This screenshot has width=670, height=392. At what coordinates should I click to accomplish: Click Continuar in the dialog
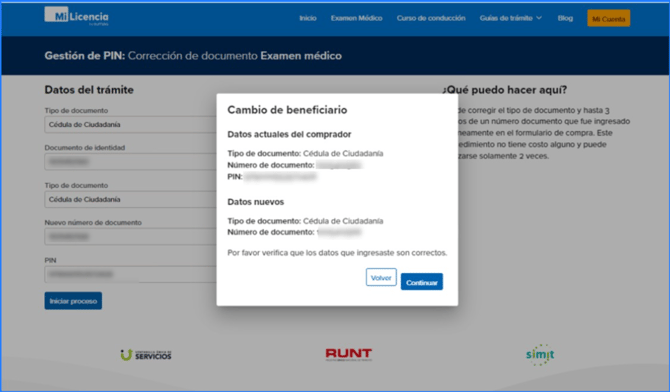point(422,282)
